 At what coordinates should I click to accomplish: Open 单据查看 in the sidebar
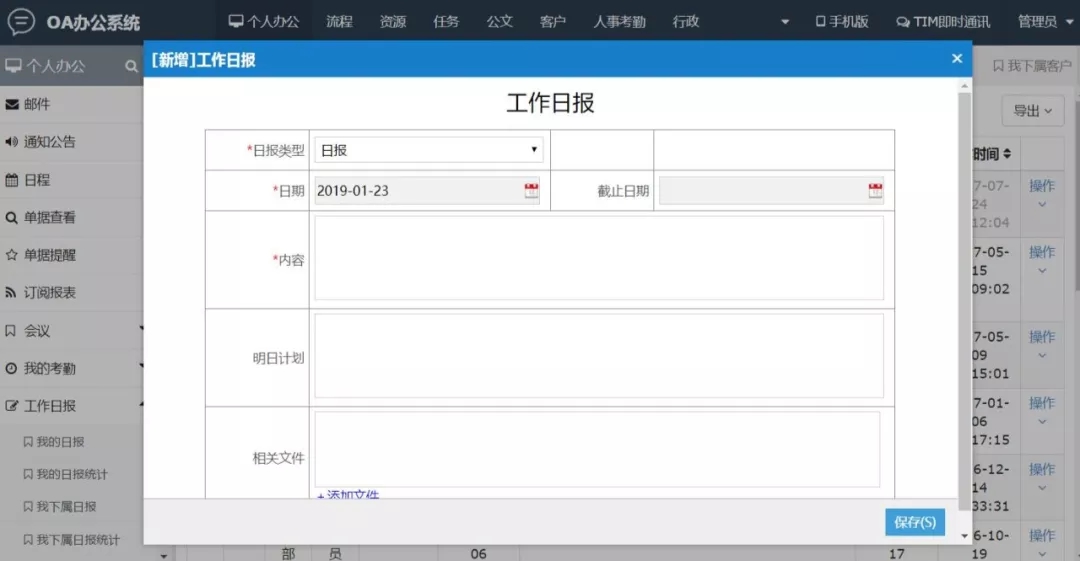point(49,217)
